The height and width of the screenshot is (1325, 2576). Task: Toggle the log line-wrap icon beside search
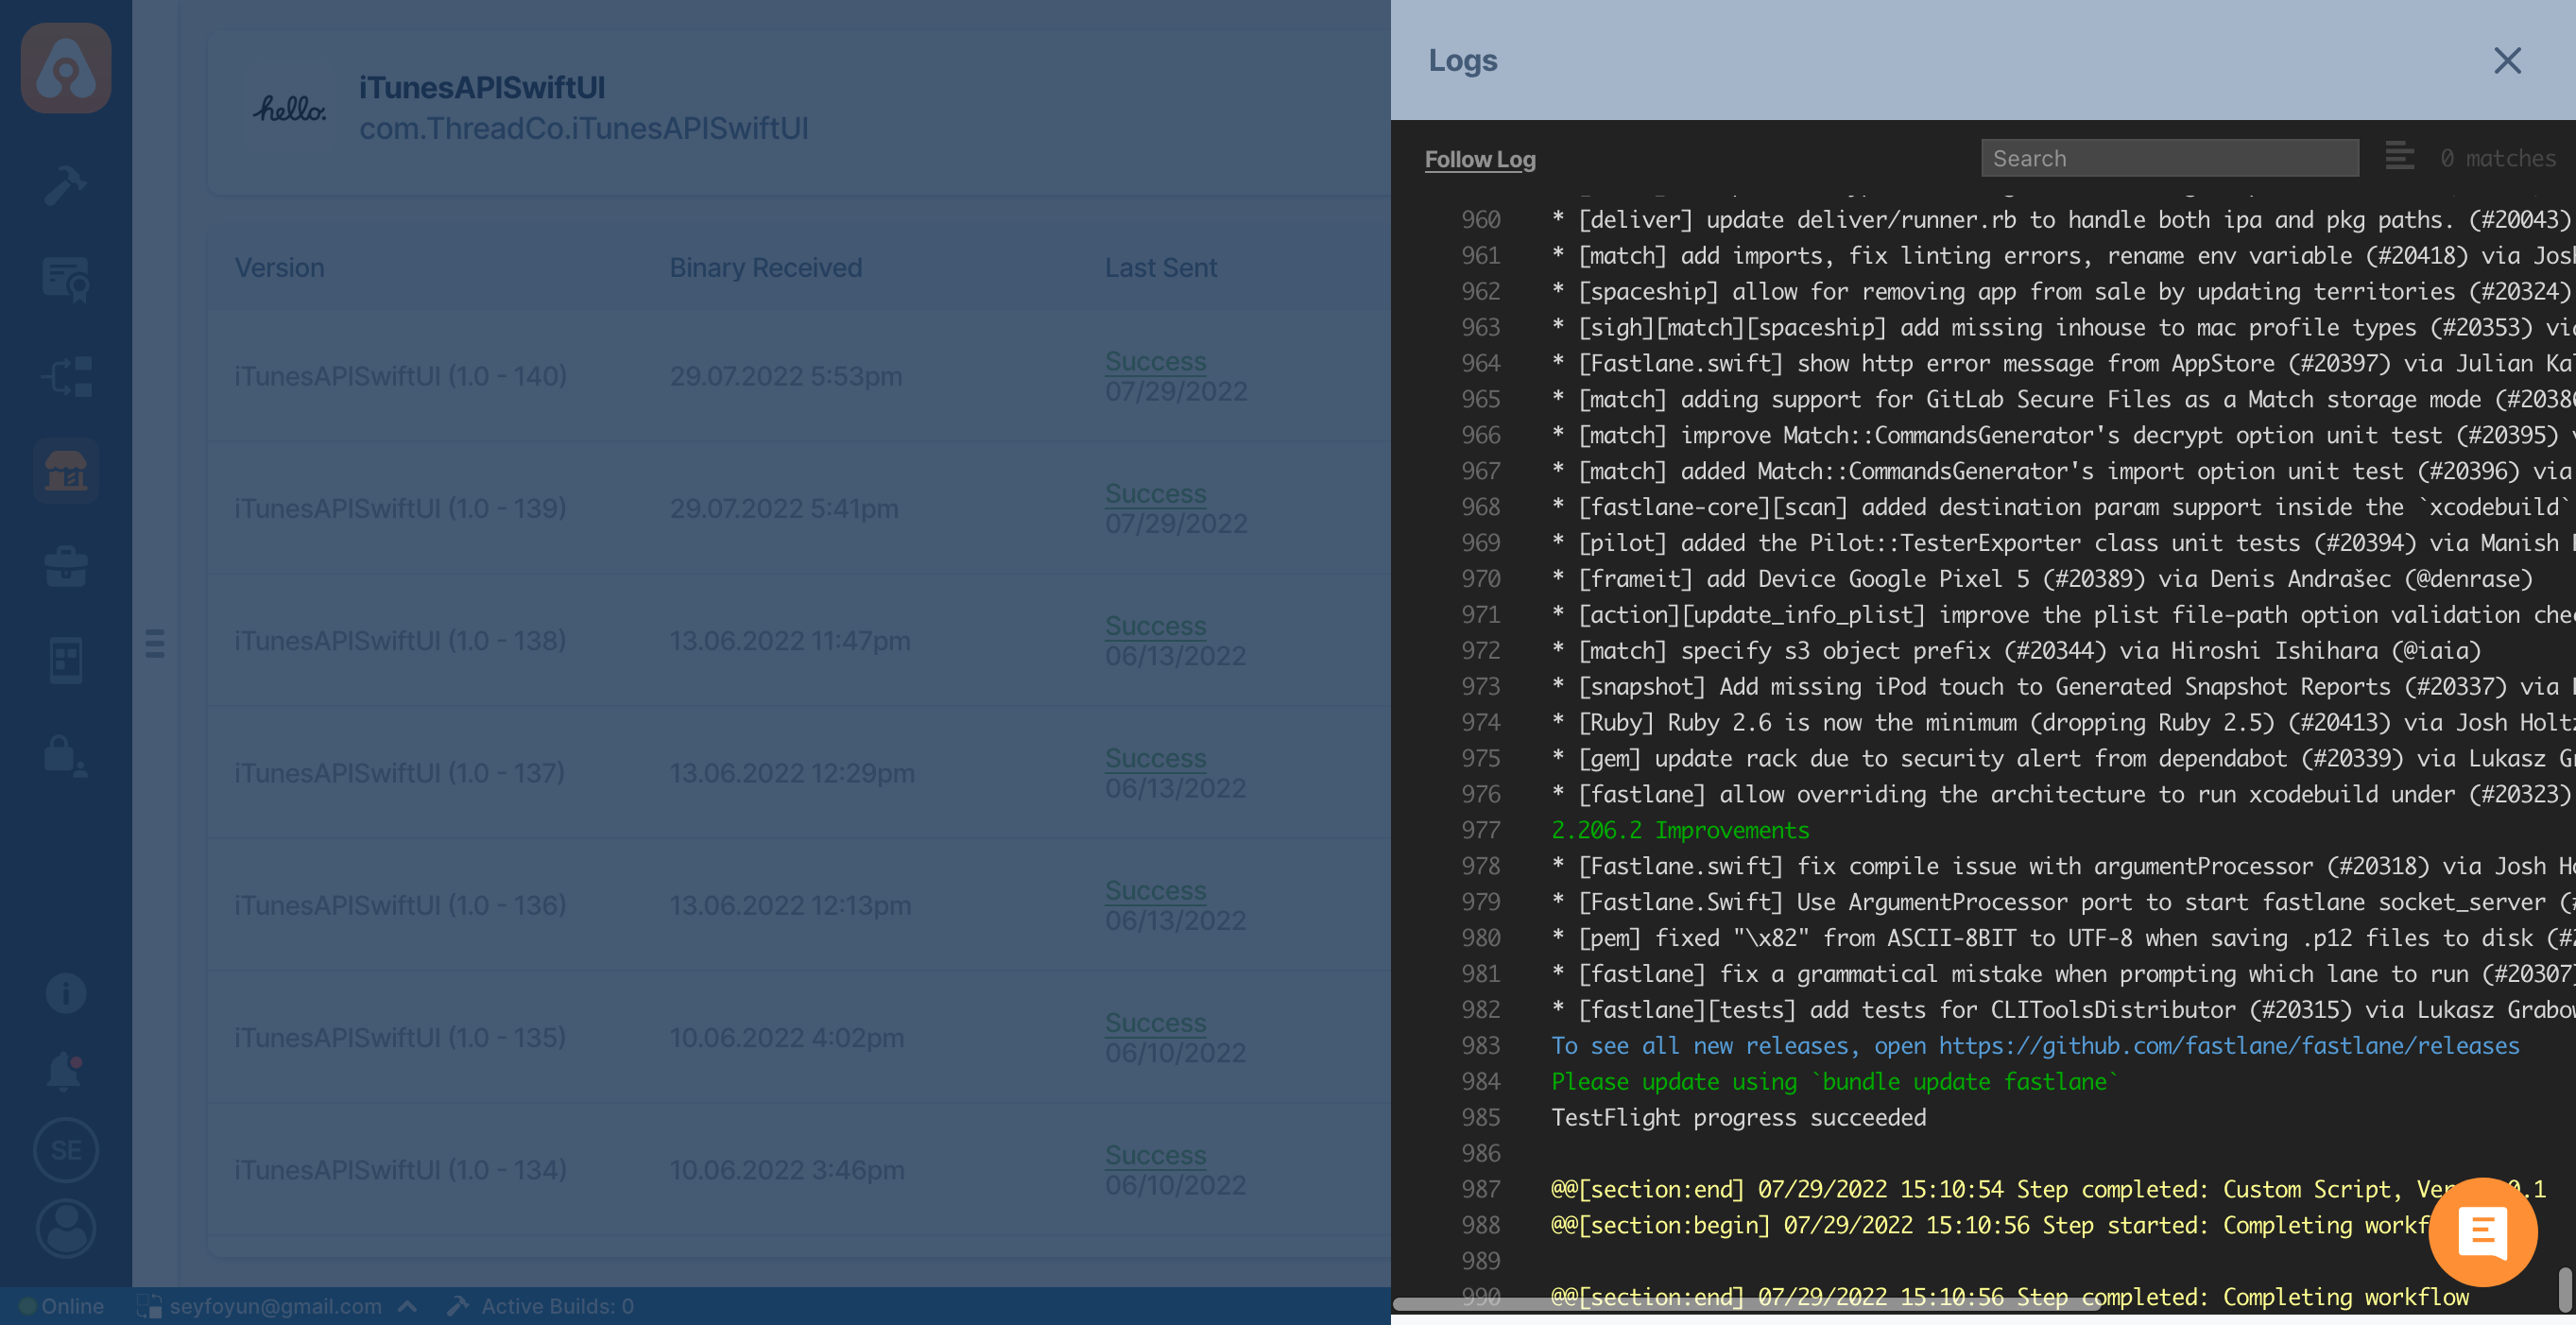coord(2399,157)
